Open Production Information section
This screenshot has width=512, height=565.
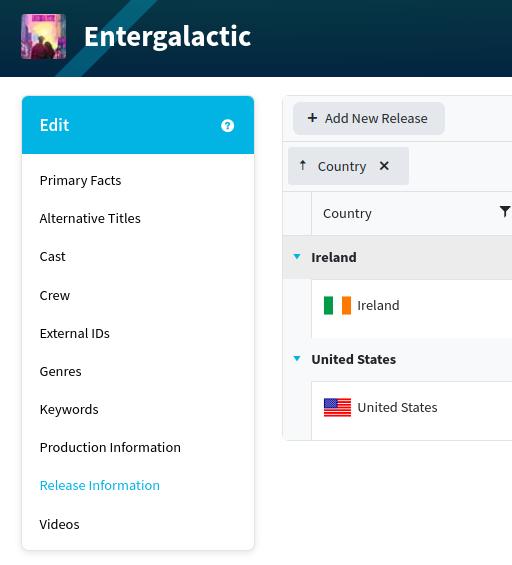(x=110, y=448)
